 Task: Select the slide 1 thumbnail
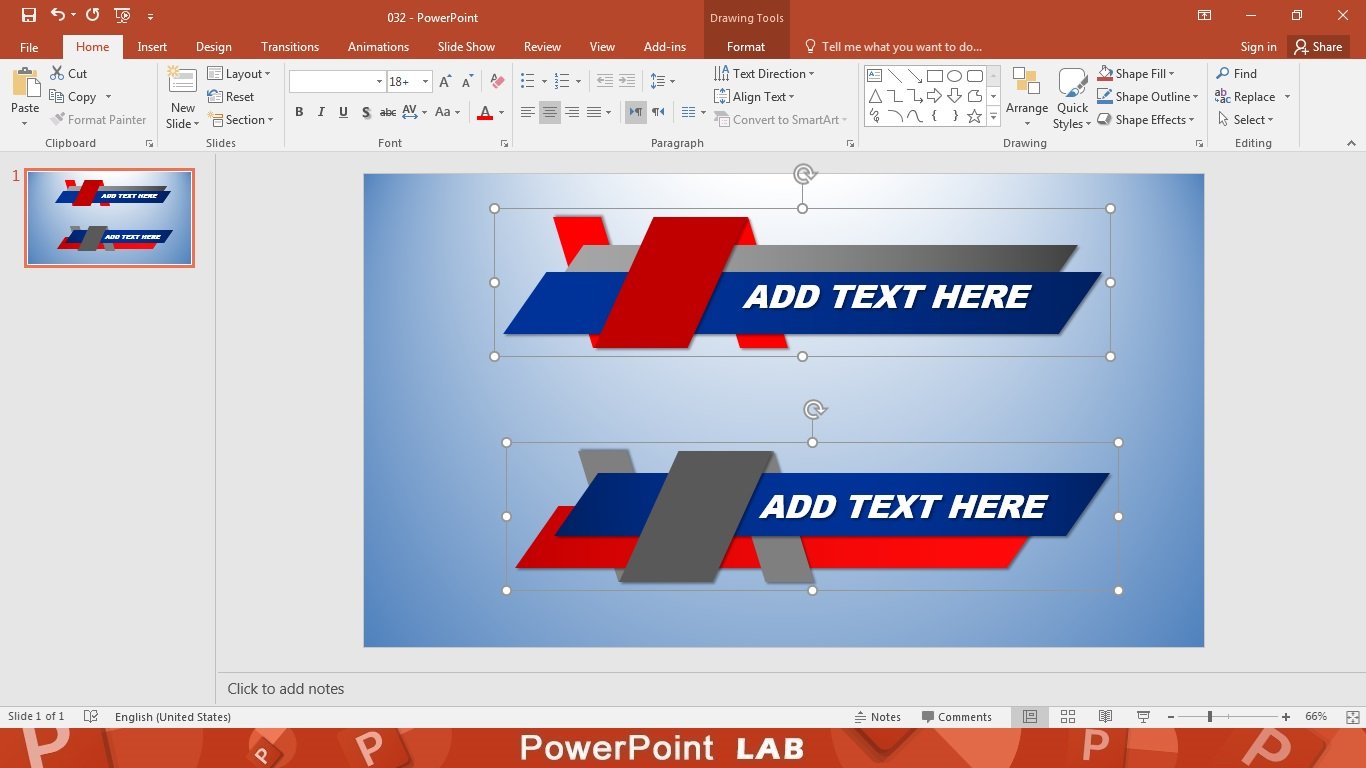(x=109, y=217)
